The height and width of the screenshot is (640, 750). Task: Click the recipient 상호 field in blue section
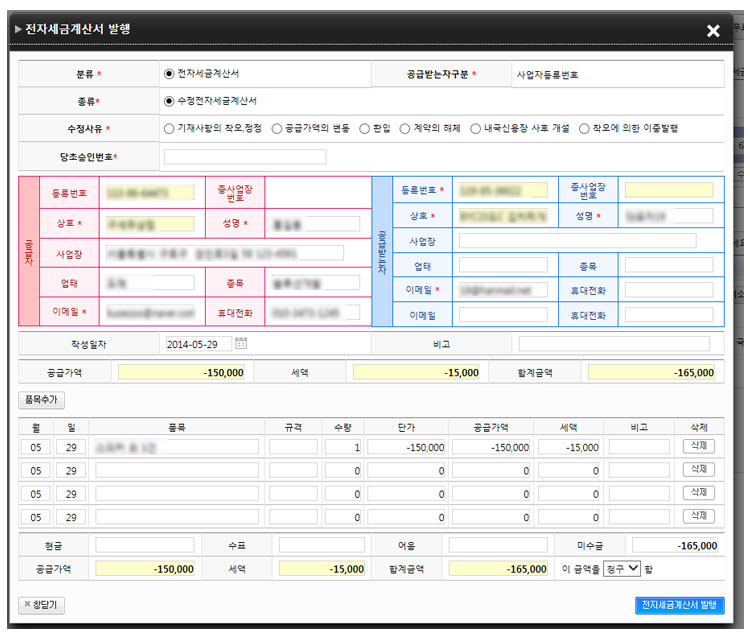click(503, 216)
